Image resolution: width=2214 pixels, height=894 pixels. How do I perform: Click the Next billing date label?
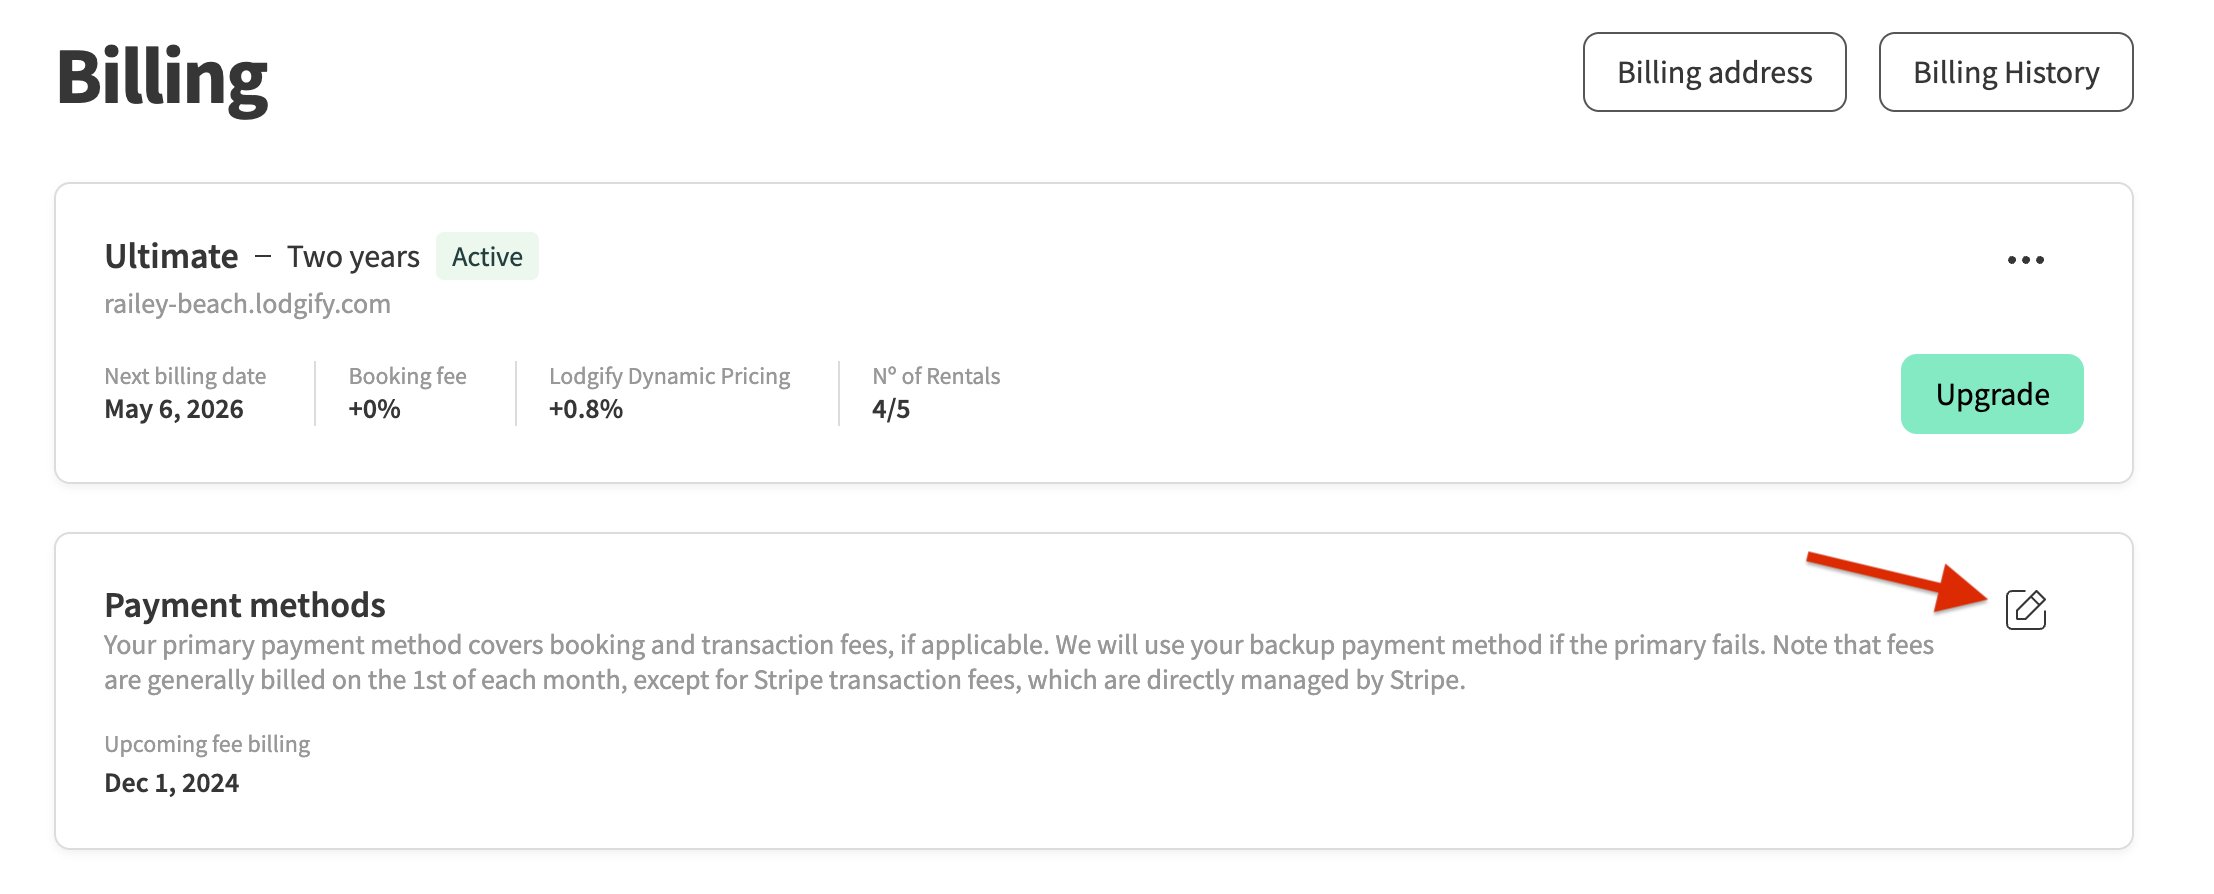point(185,376)
